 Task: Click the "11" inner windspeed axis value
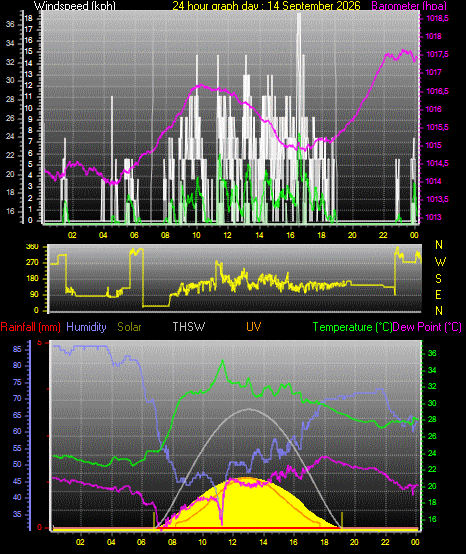[x=29, y=97]
